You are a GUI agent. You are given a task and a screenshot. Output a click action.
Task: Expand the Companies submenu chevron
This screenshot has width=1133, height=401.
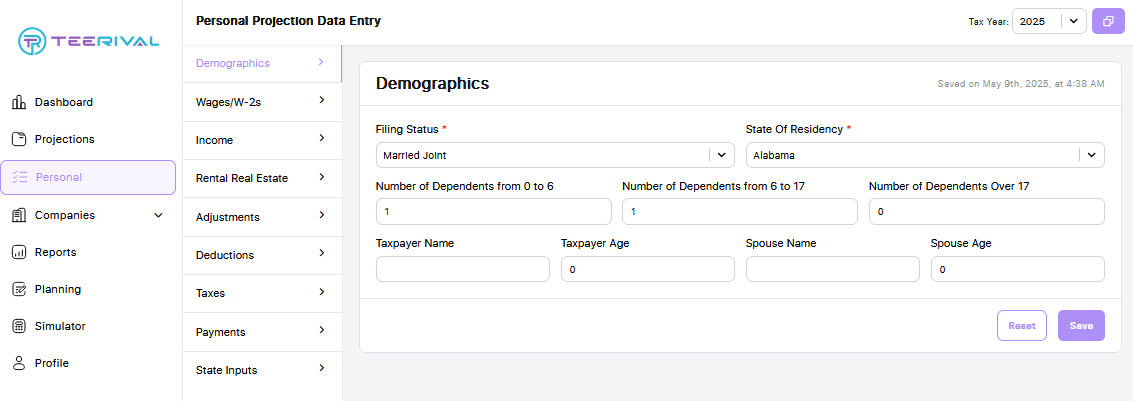(x=159, y=215)
